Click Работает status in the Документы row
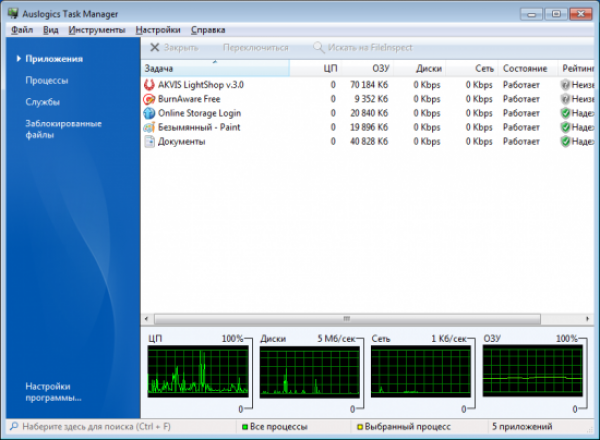 [521, 142]
